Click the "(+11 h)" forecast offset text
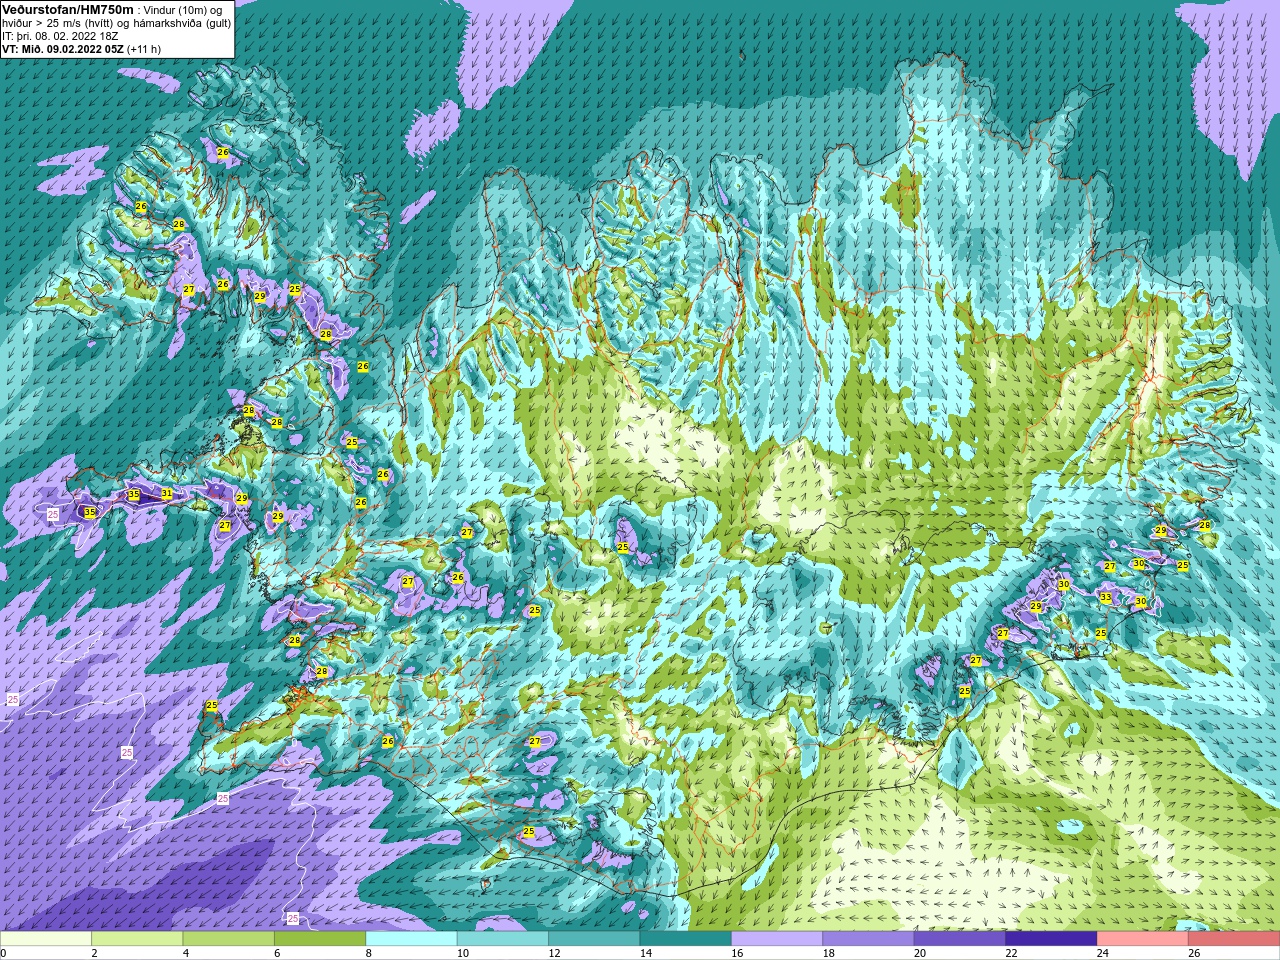 [144, 49]
